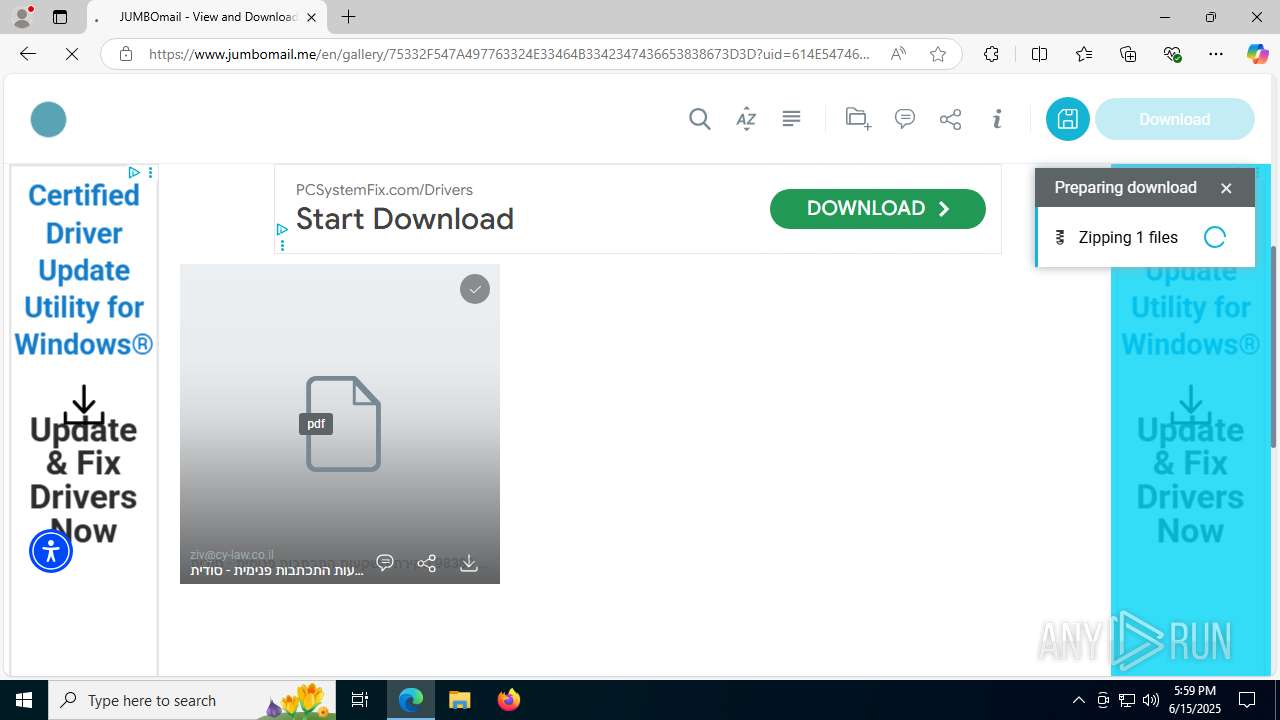
Task: Close the Preparing download popup
Action: coord(1226,188)
